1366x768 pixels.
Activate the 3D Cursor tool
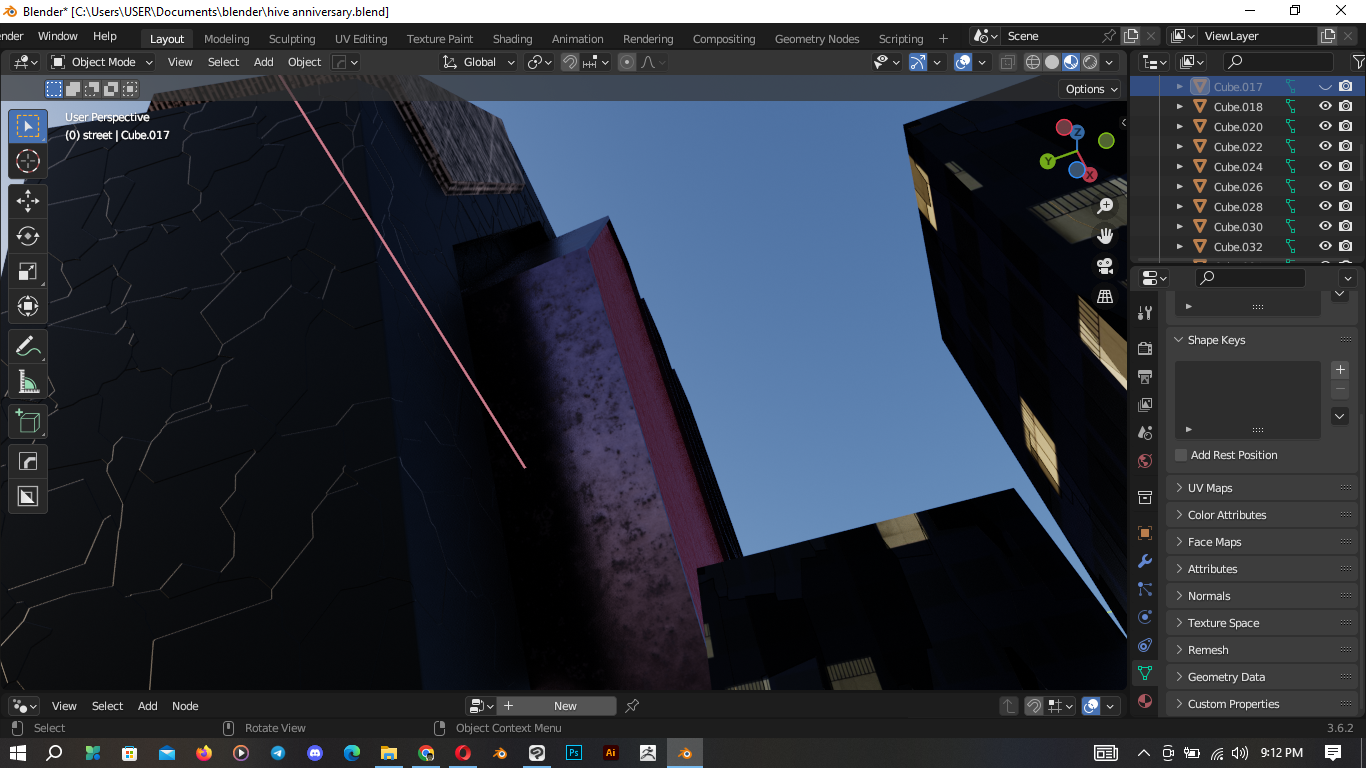28,161
